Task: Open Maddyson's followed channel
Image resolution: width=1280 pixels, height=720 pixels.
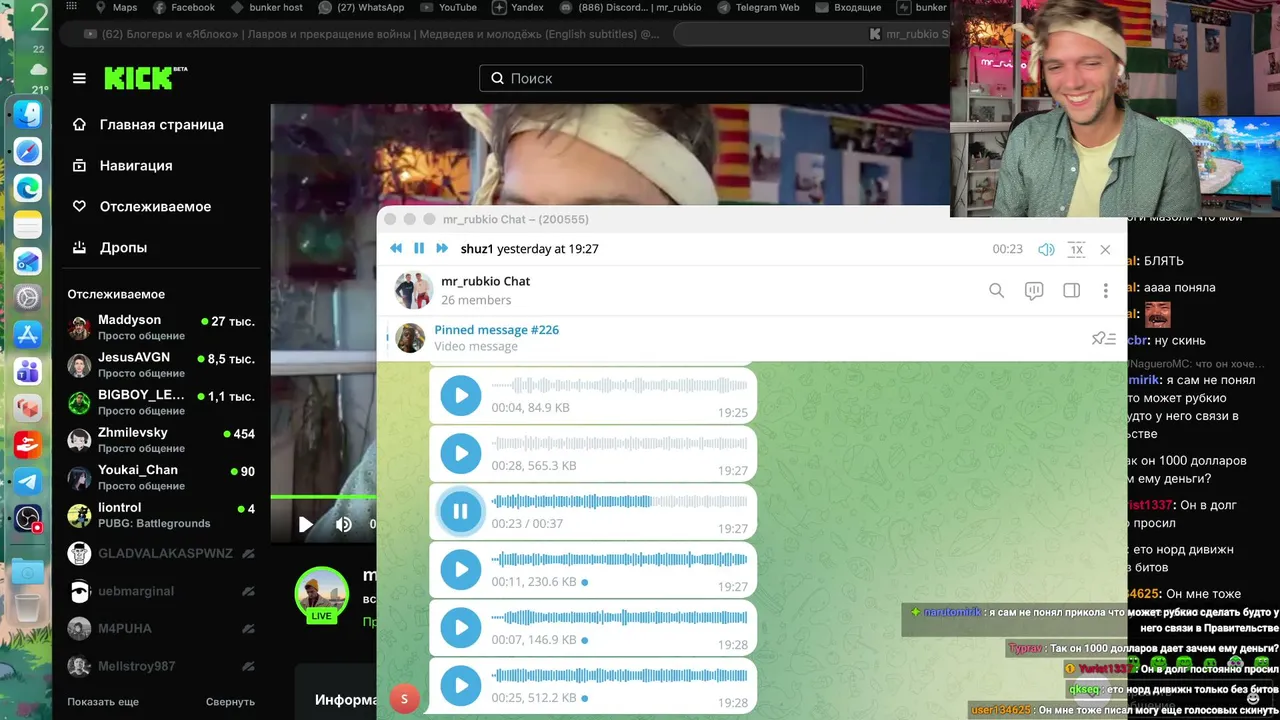Action: 161,327
